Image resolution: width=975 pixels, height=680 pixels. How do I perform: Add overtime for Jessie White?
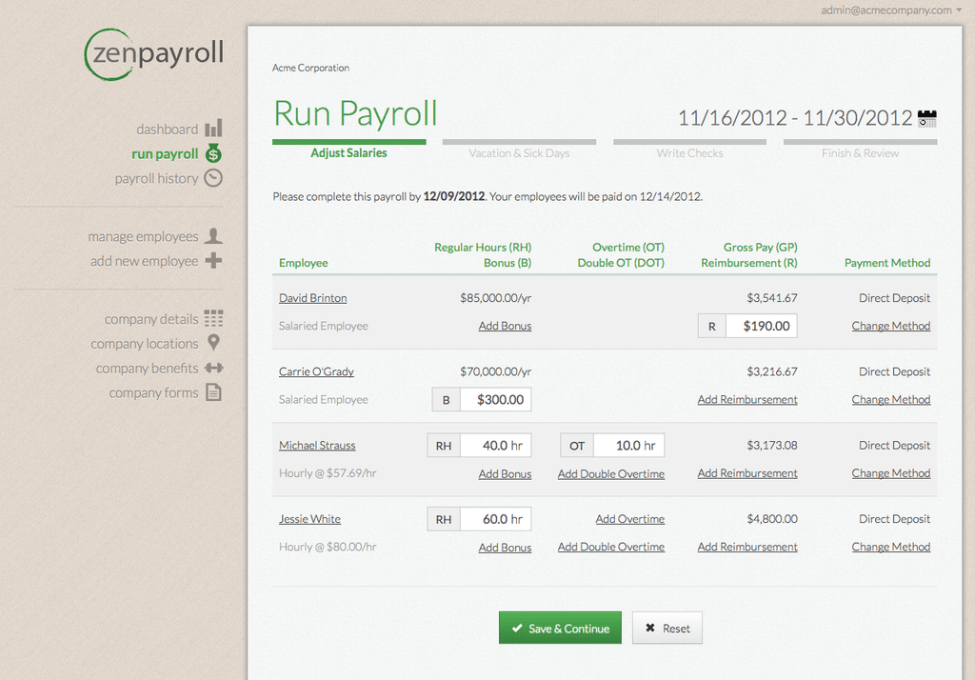point(630,519)
